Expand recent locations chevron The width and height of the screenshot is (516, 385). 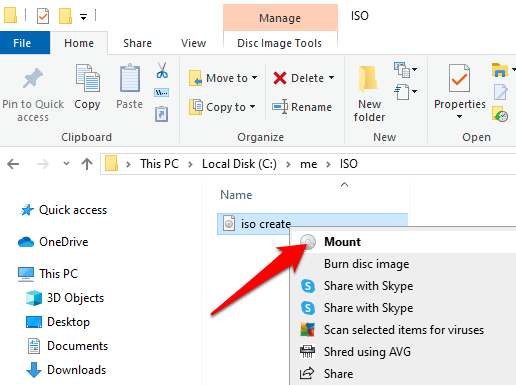(x=66, y=164)
